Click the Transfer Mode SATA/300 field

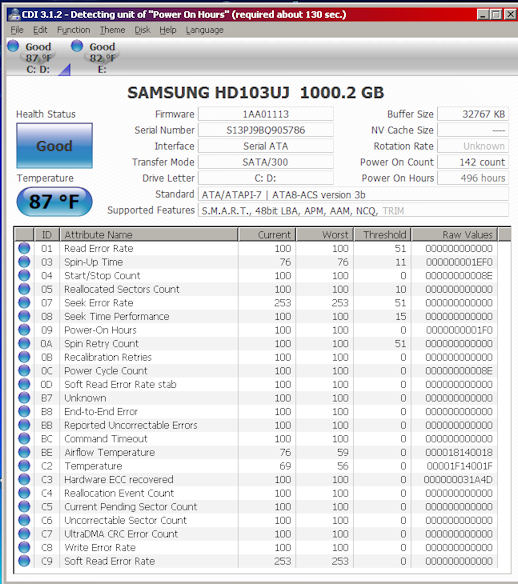[266, 162]
